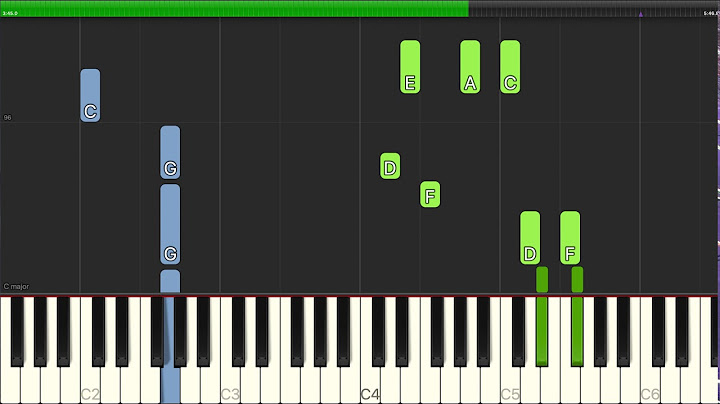Select the upper blue G note block

pos(170,152)
